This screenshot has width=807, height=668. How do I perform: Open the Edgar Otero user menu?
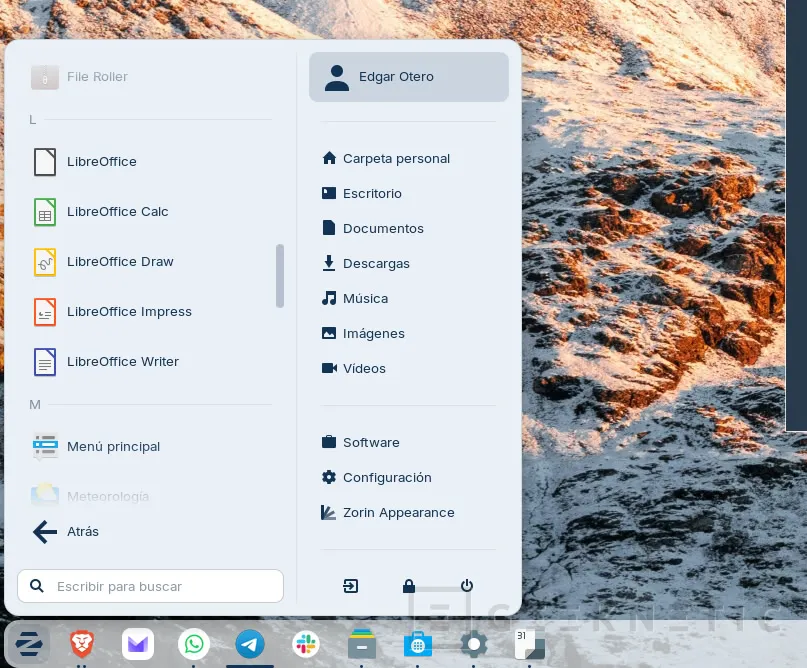(396, 77)
